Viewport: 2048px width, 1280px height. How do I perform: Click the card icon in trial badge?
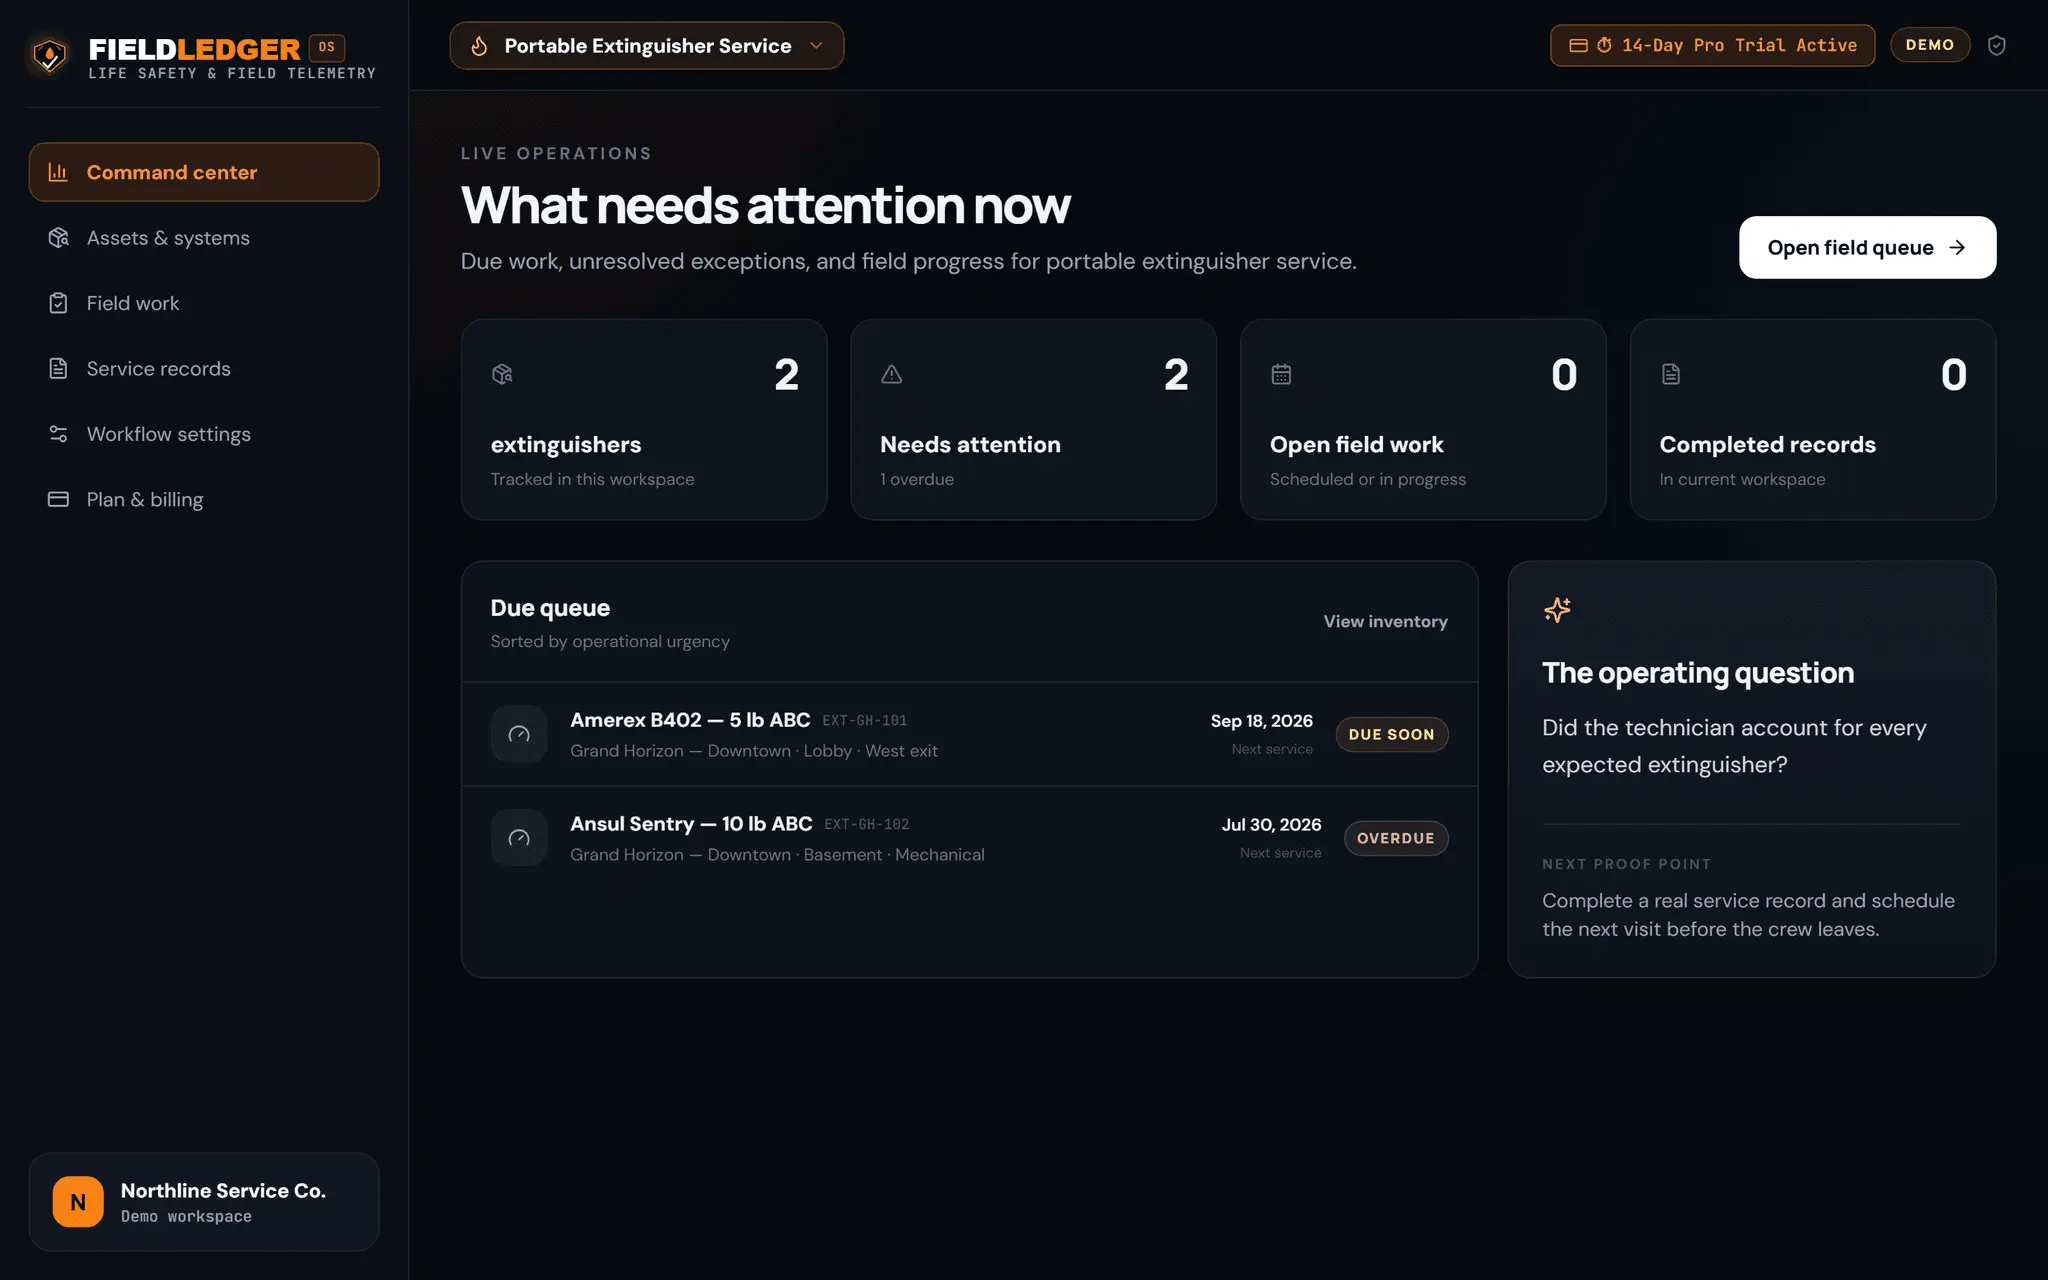1578,45
